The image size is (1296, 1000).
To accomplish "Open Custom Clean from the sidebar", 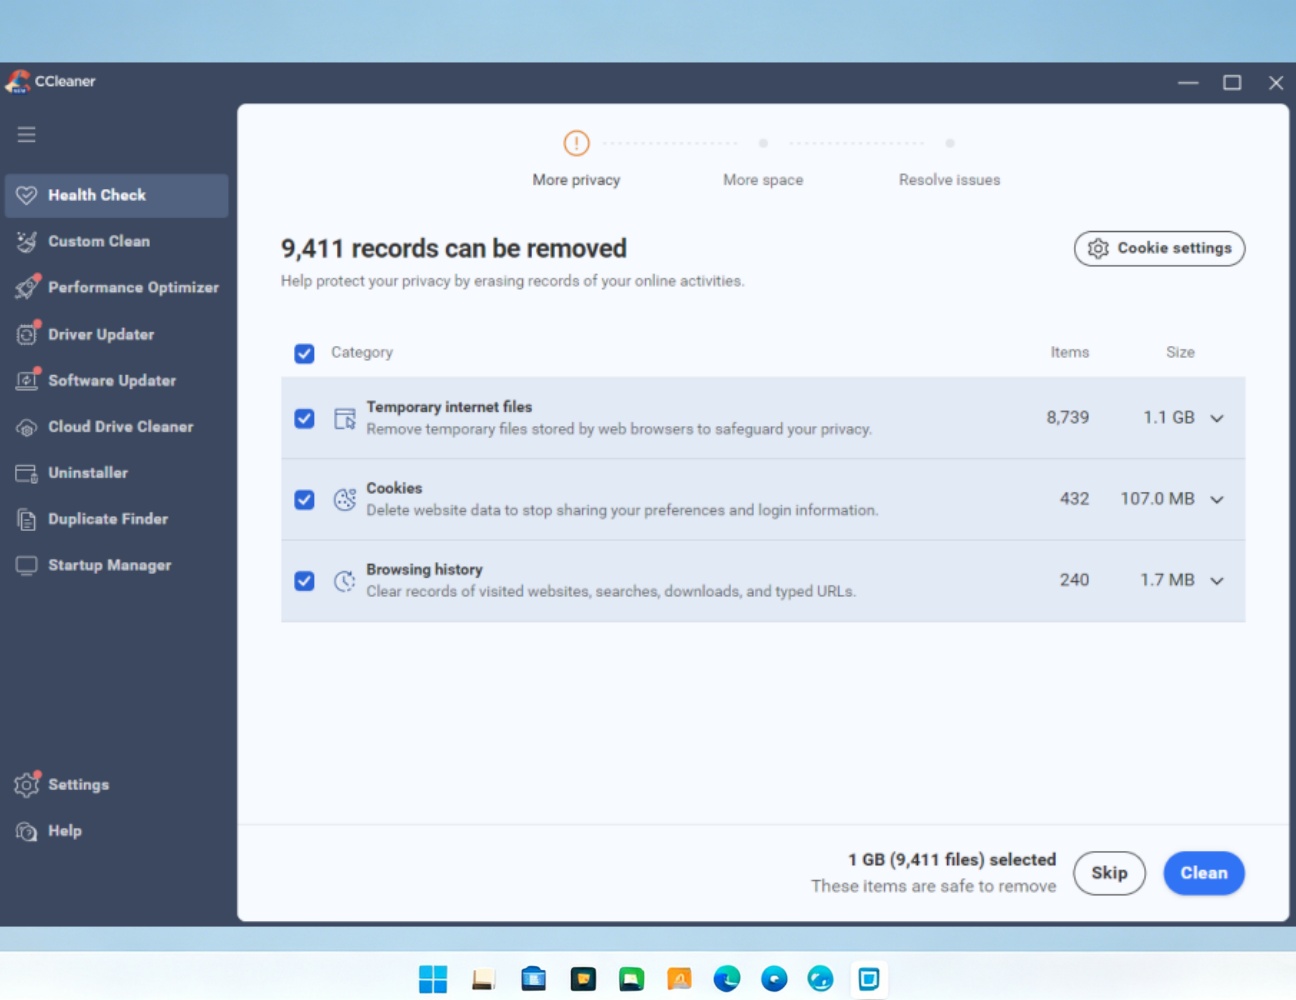I will (x=116, y=241).
